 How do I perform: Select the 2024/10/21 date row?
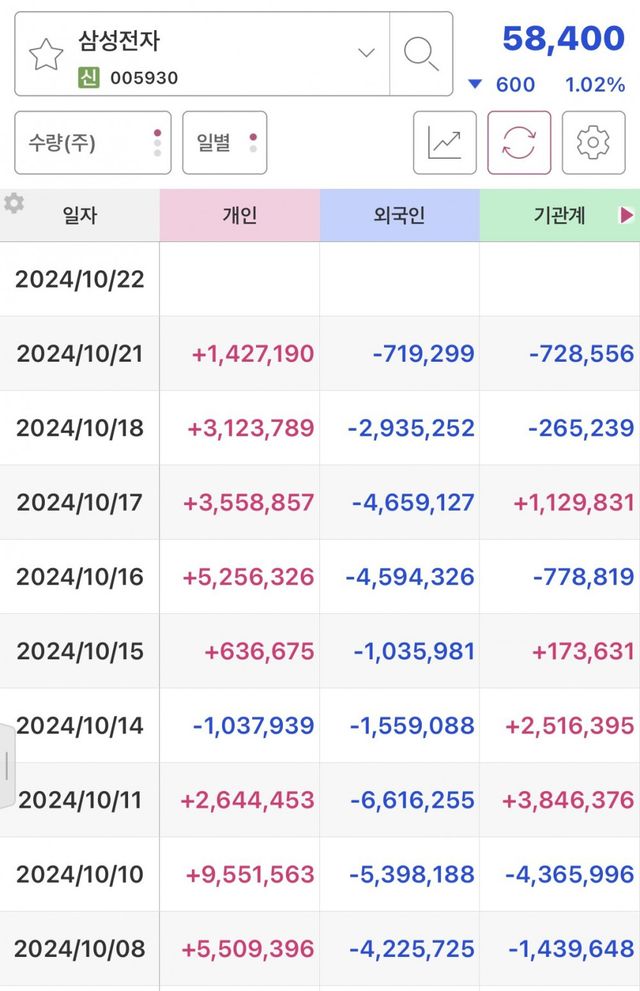click(80, 353)
